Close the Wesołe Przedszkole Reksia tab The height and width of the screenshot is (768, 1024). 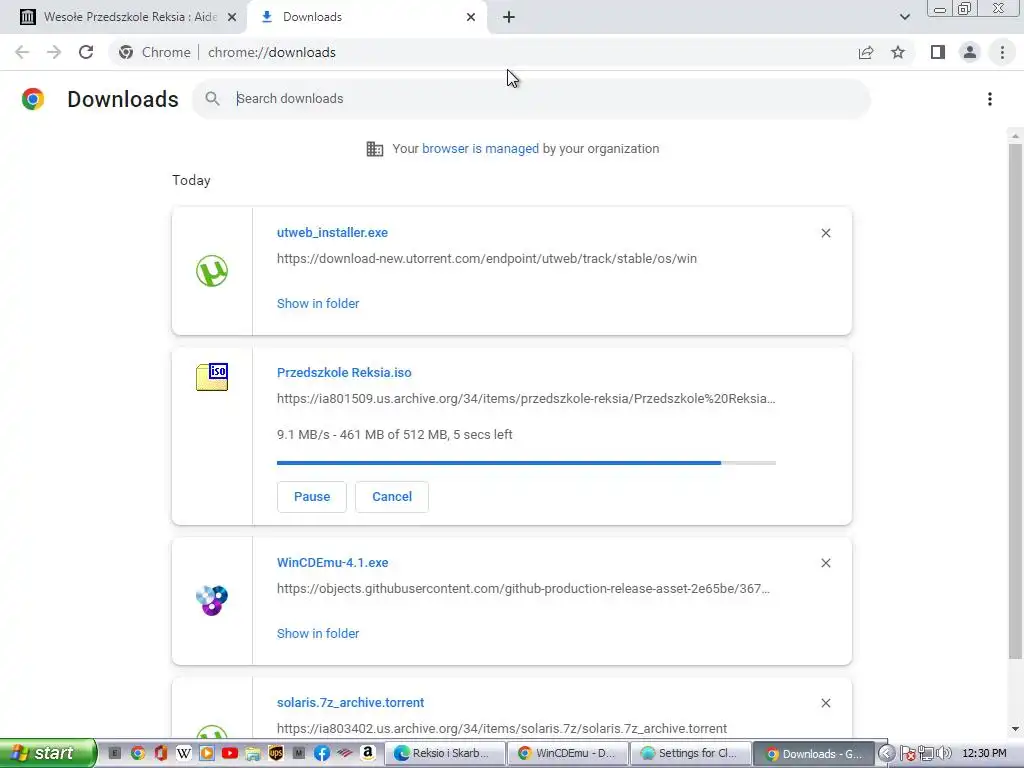click(232, 17)
